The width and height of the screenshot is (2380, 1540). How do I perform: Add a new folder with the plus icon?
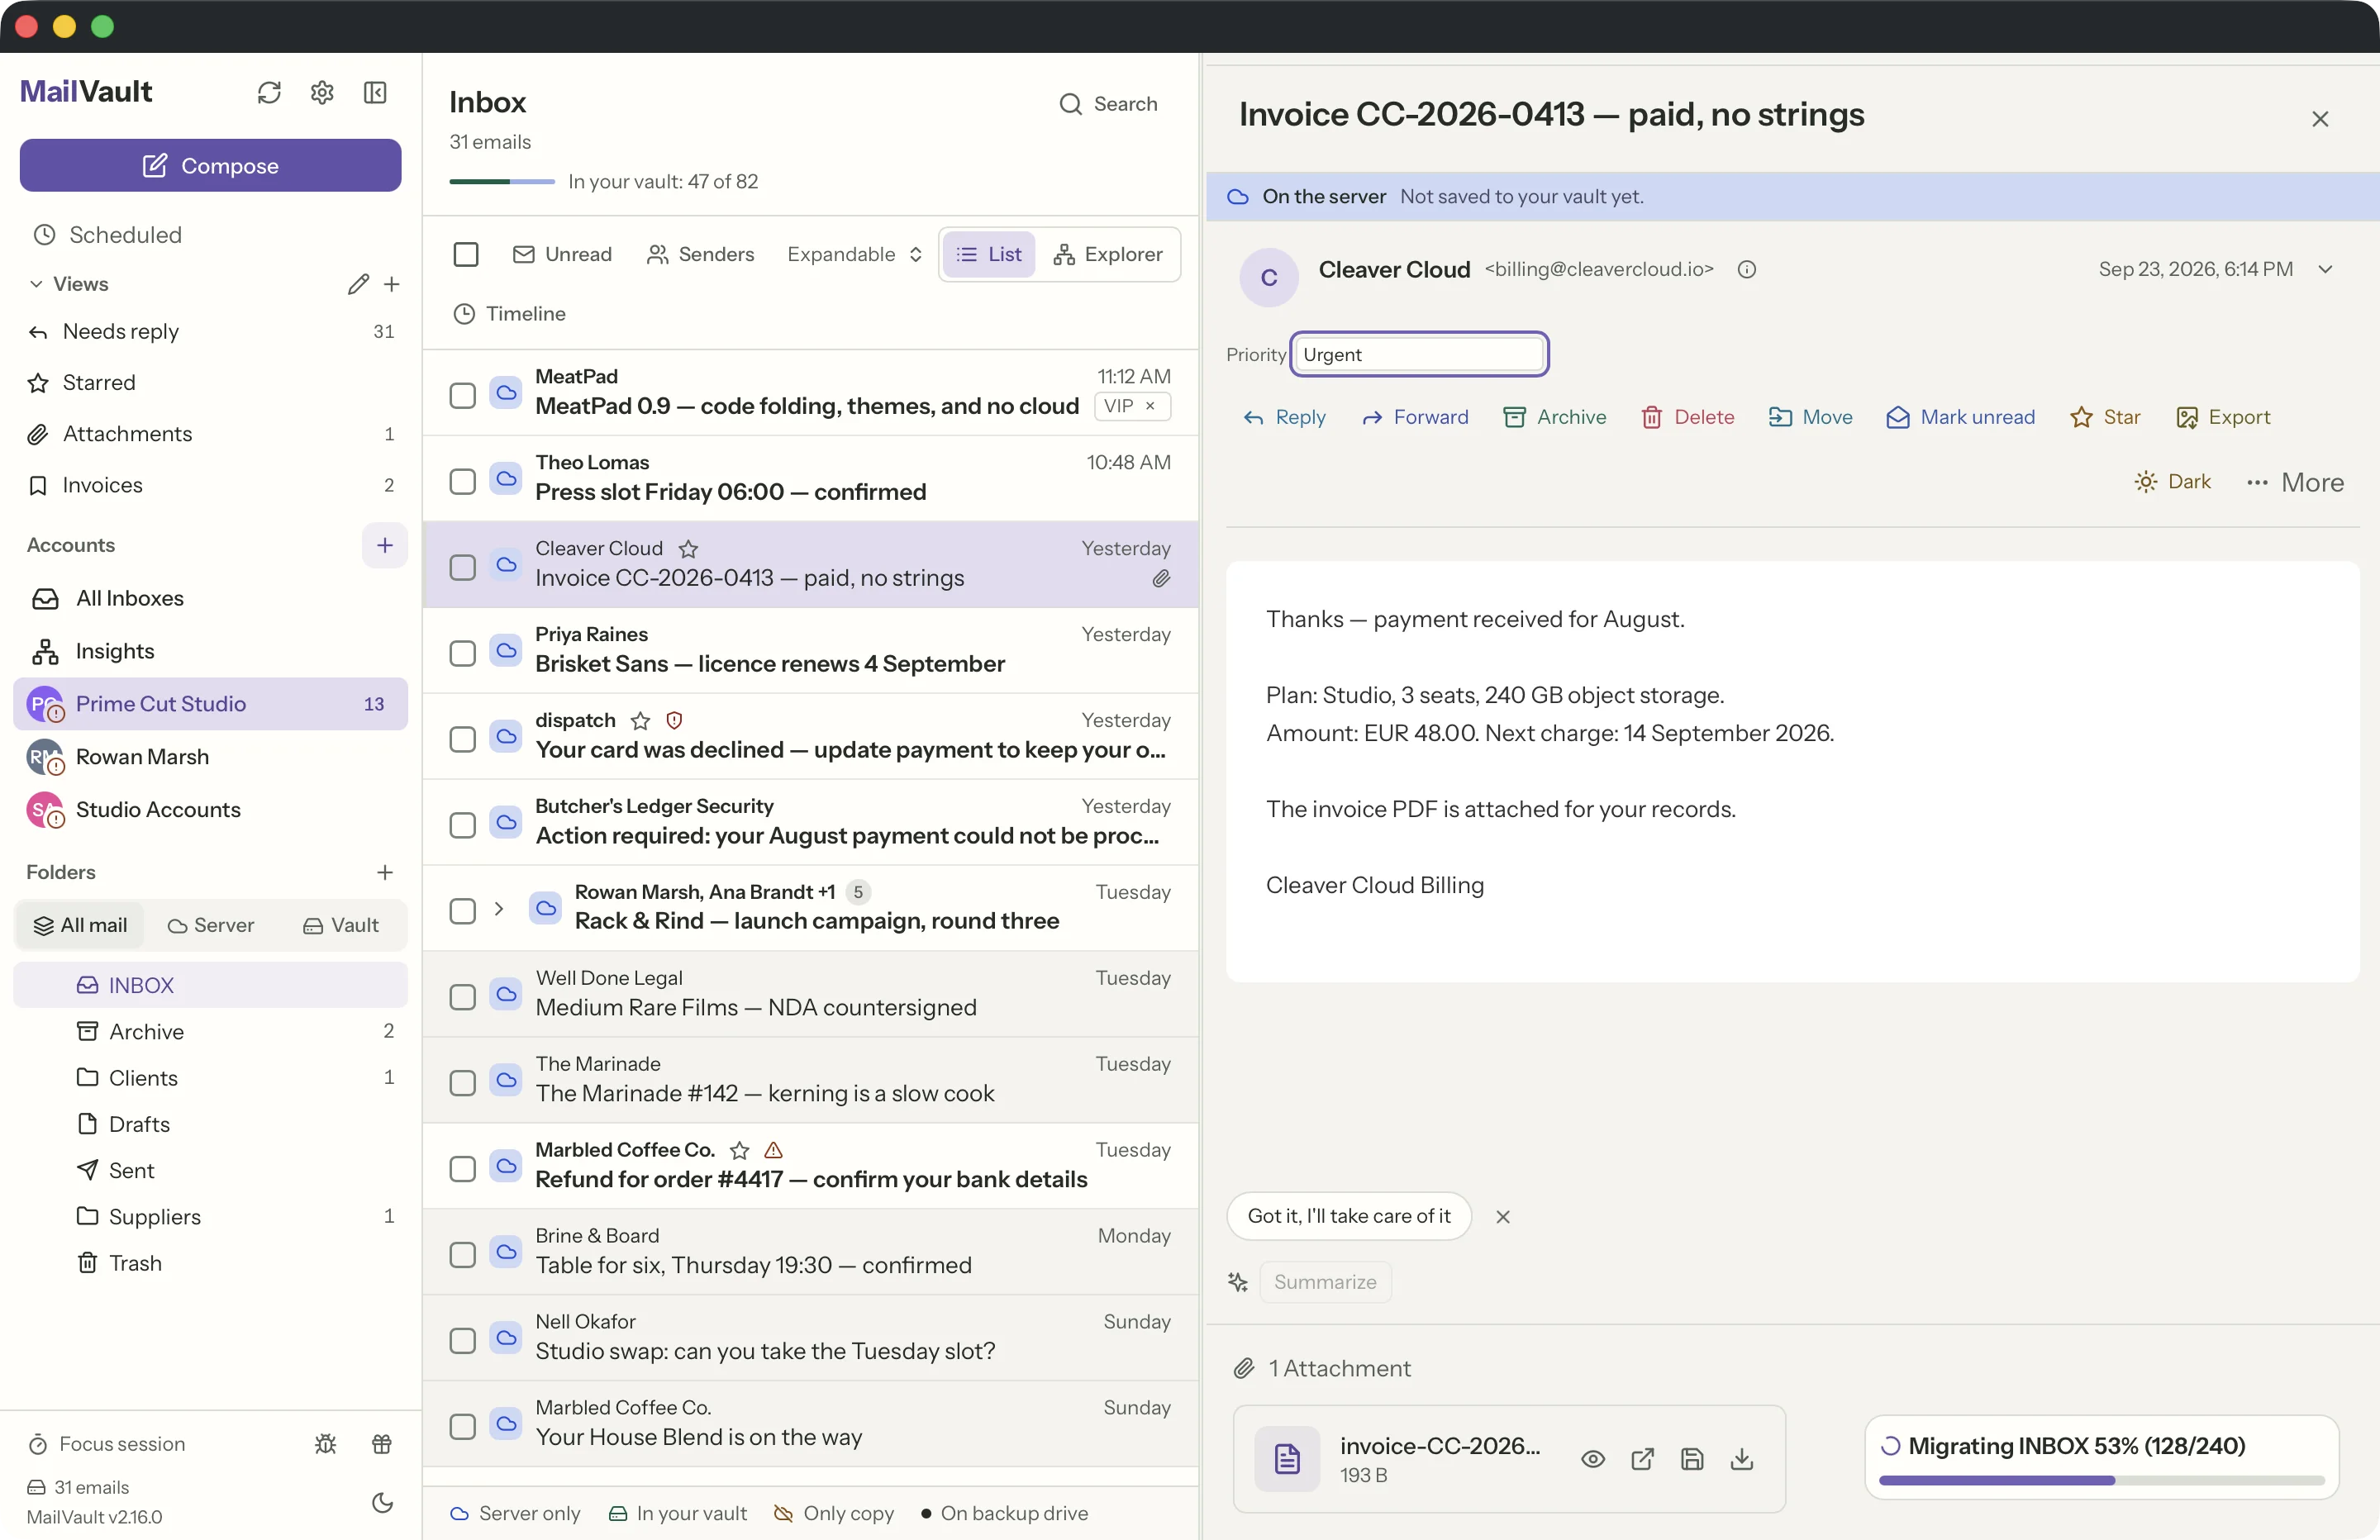coord(385,872)
